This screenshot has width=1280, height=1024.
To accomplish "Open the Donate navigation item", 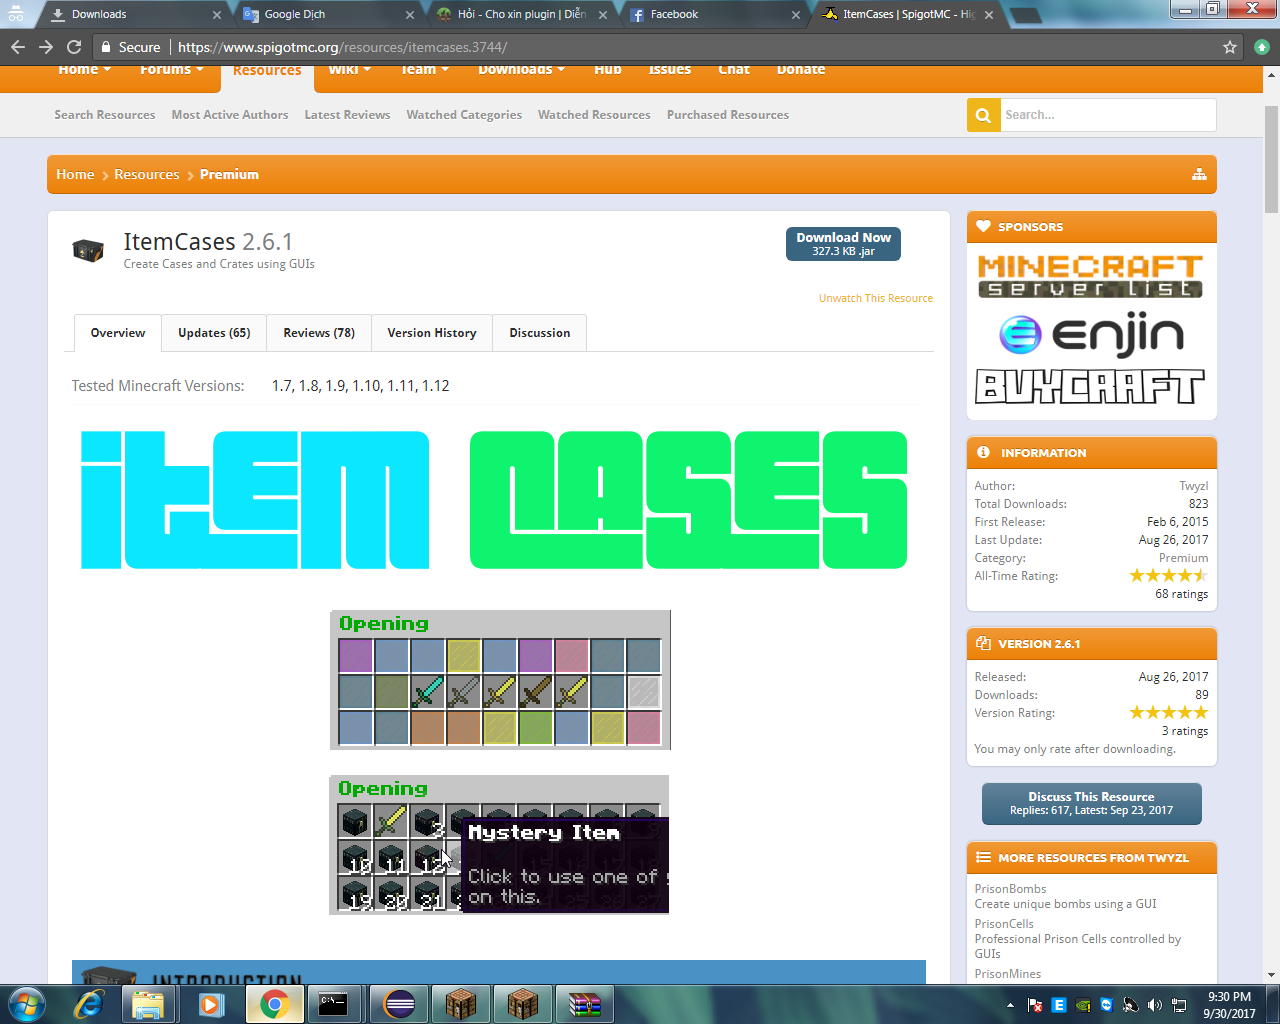I will pyautogui.click(x=801, y=70).
